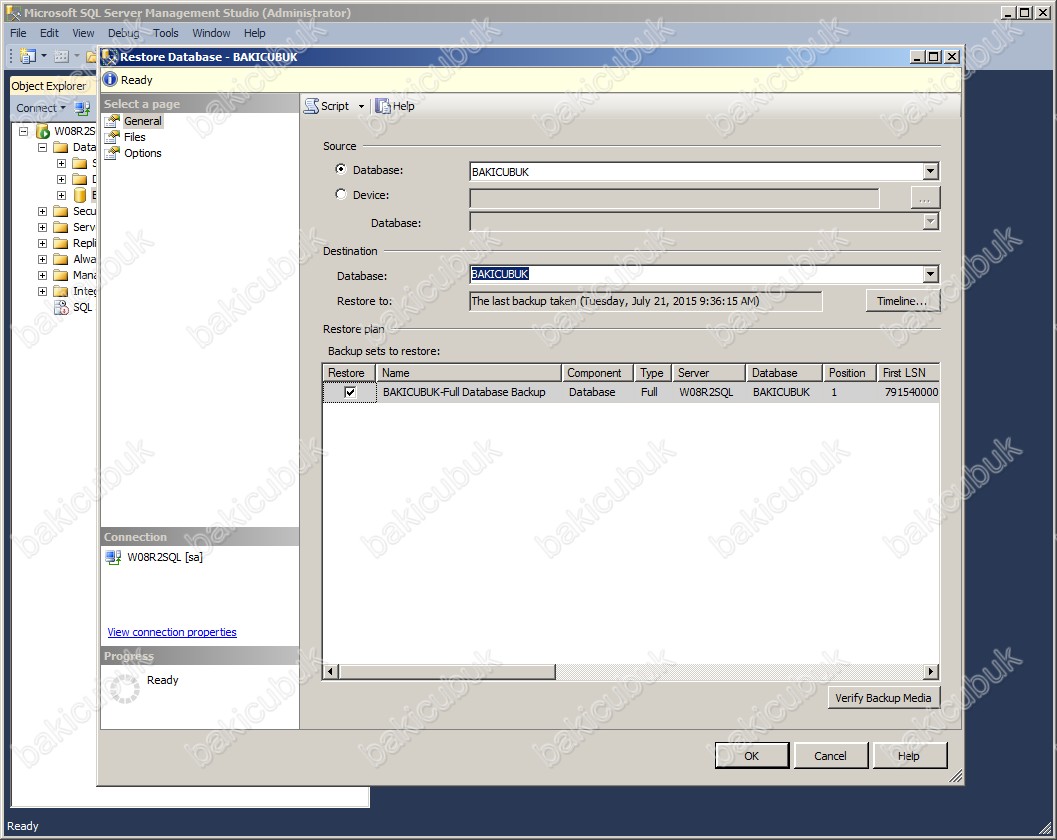Expand the Alwa folder node
Viewport: 1057px width, 840px height.
point(42,260)
